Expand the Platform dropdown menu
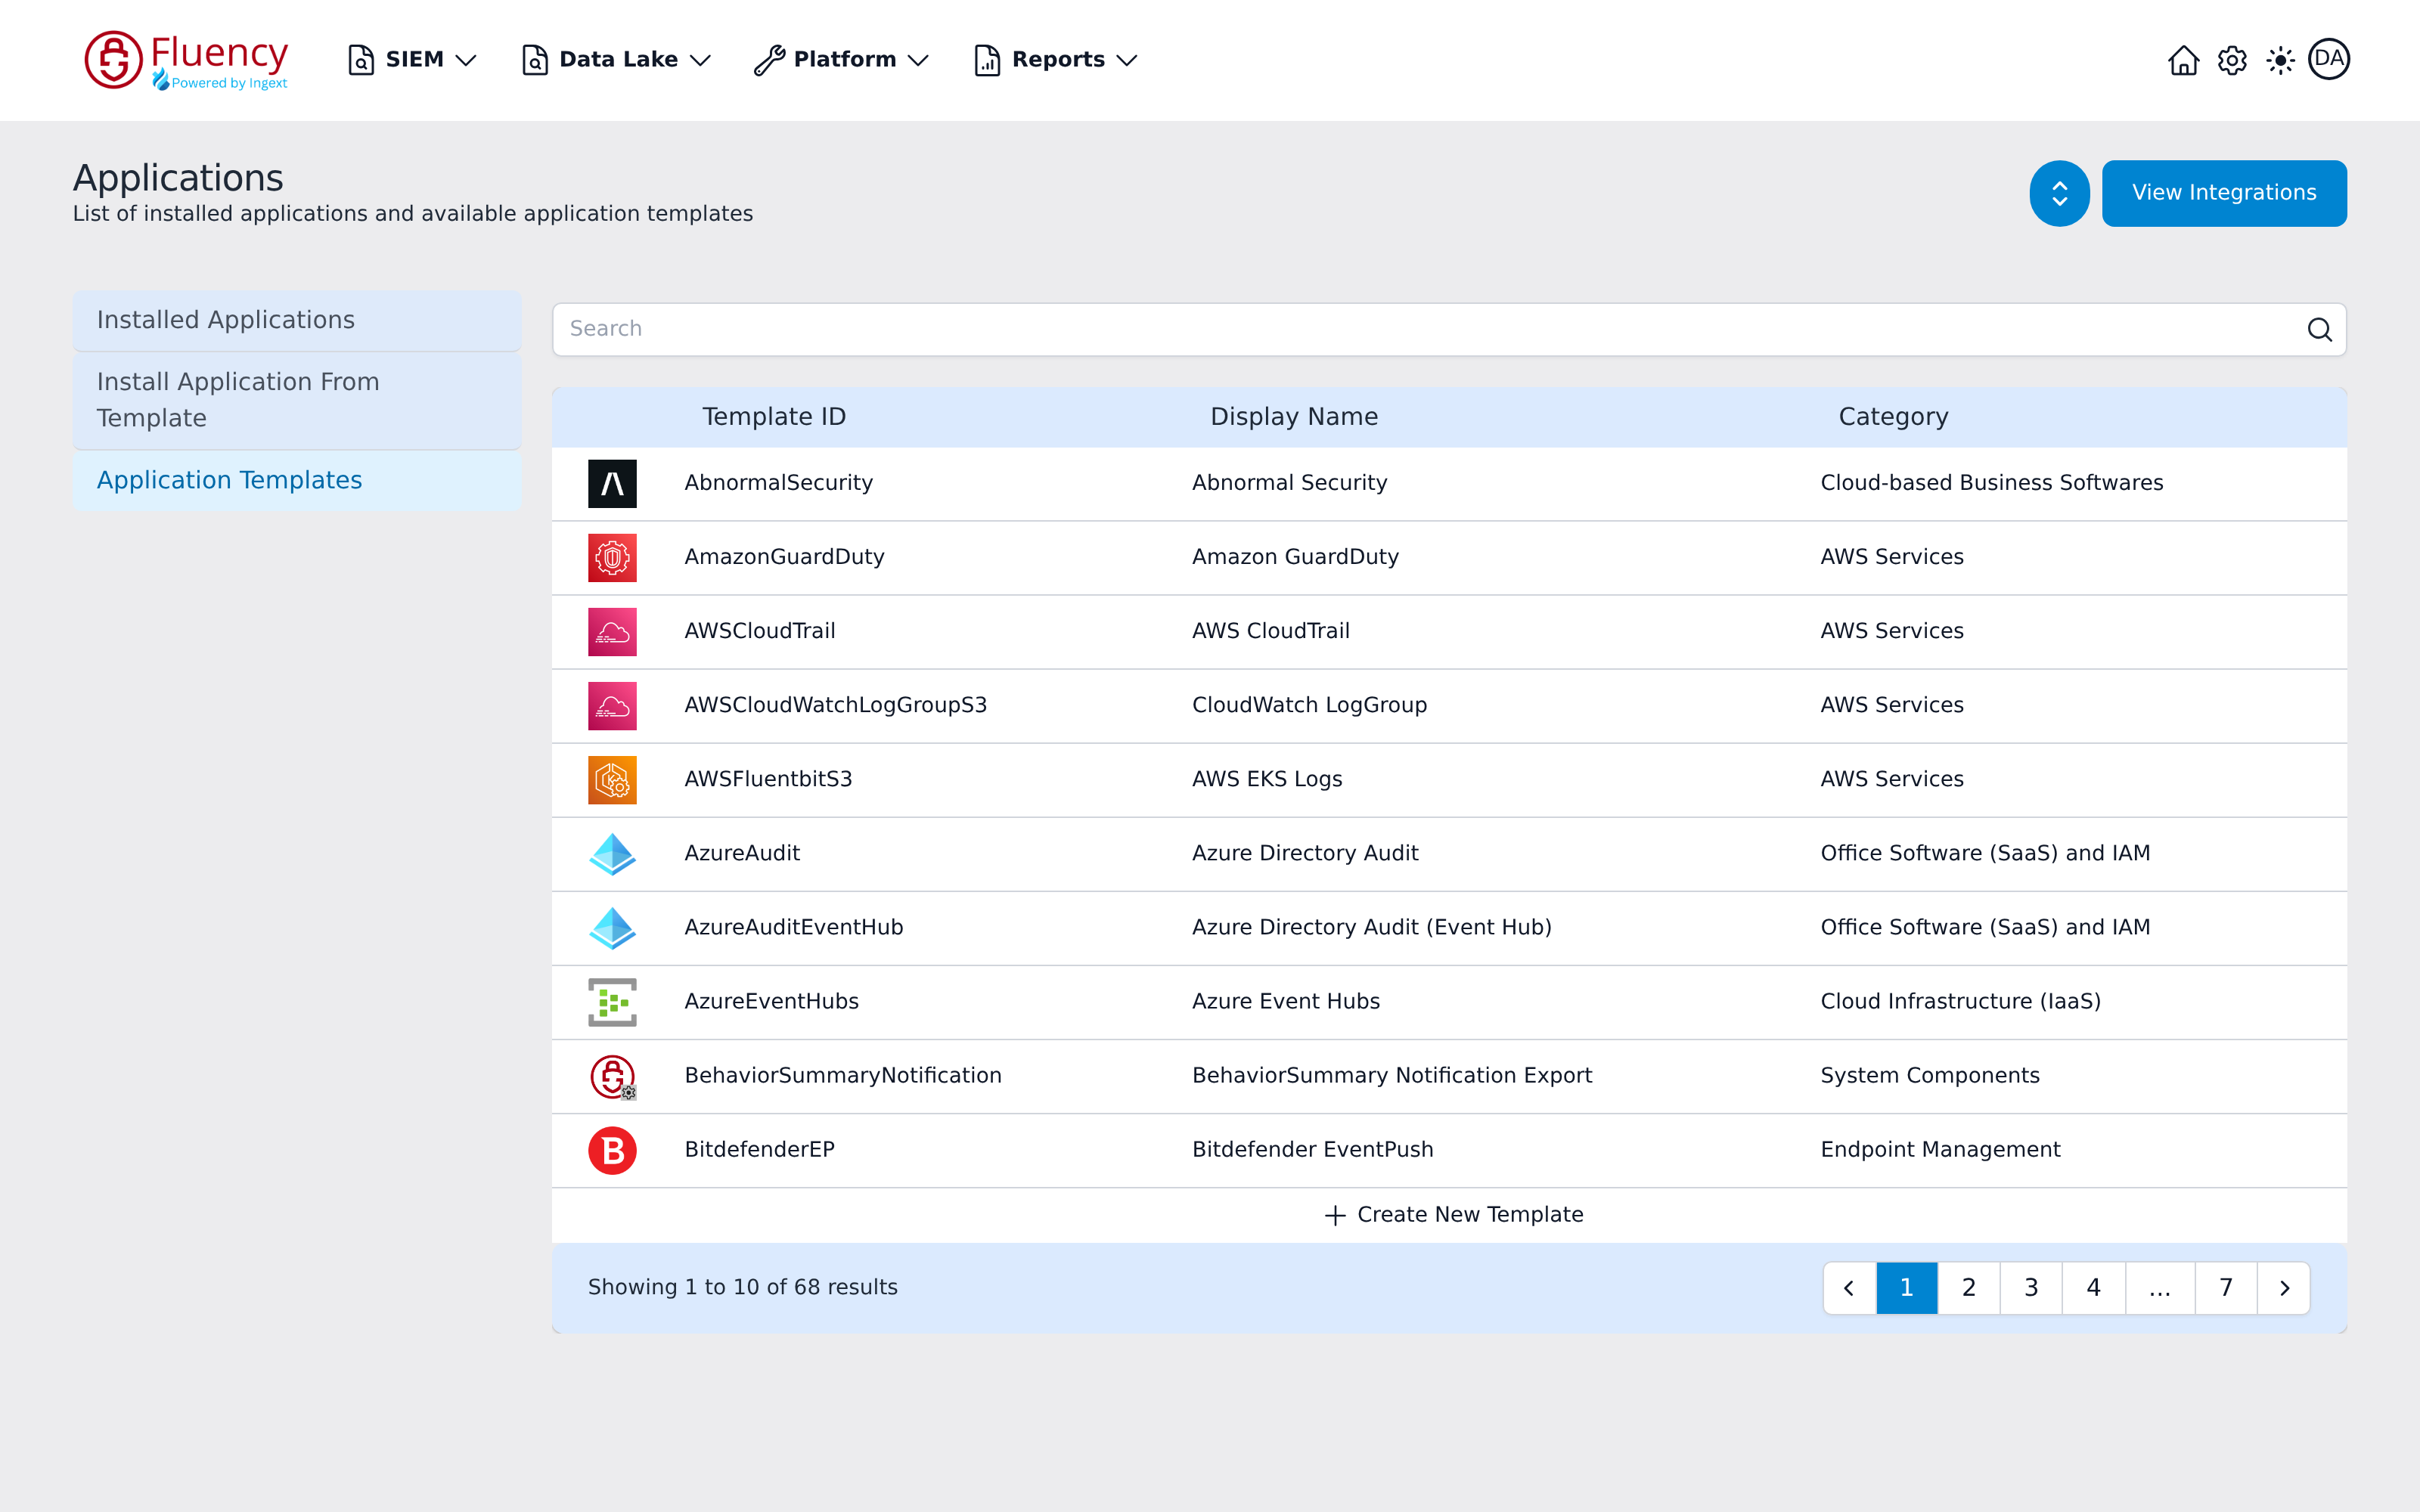 pos(842,60)
